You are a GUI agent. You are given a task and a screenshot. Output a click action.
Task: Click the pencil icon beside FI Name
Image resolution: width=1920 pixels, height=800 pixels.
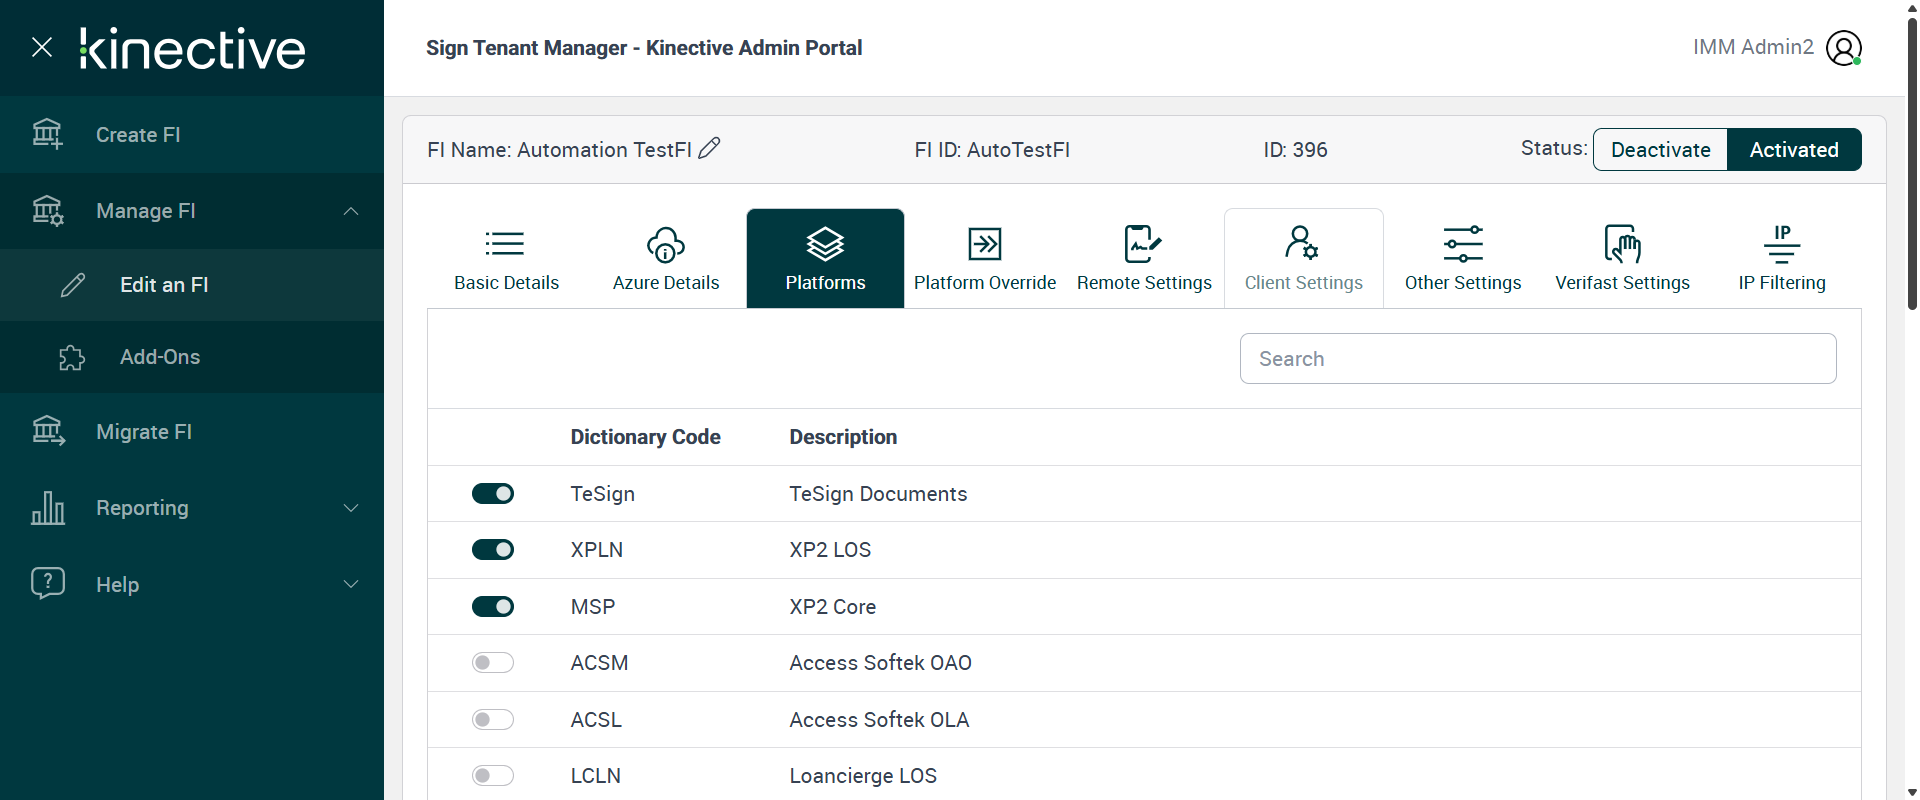point(709,148)
